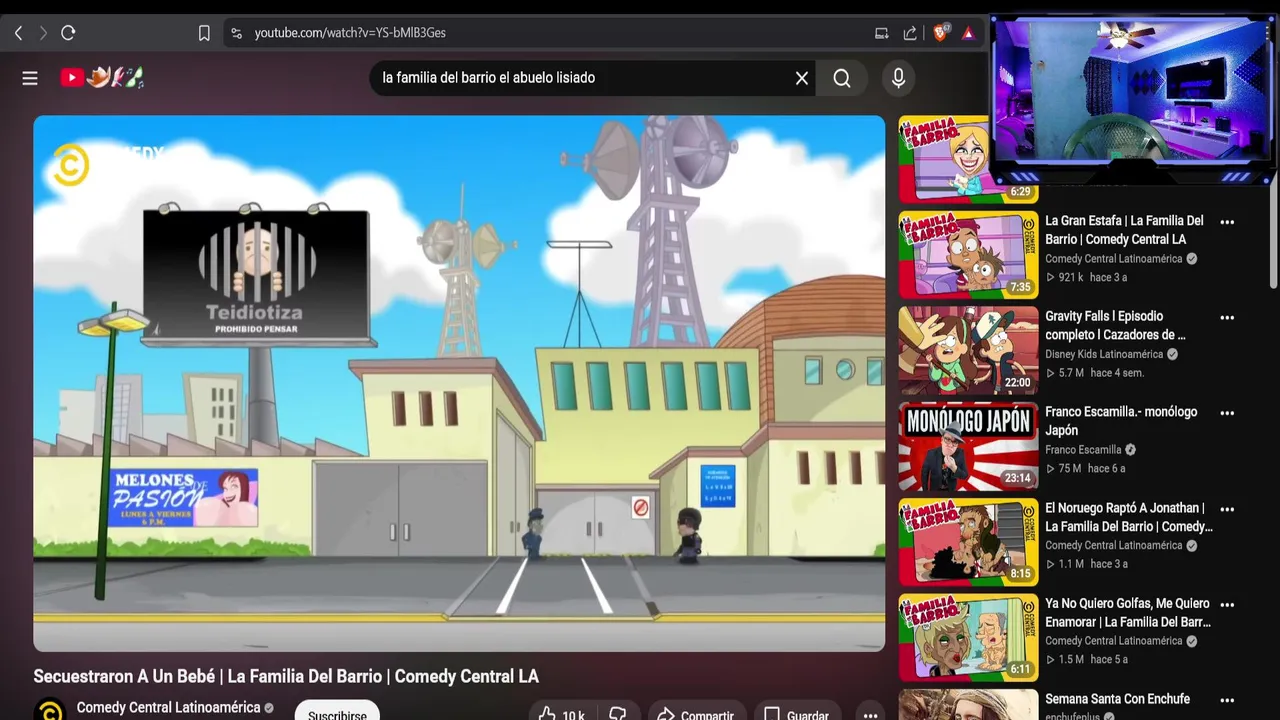Save the video with Guardar
The height and width of the screenshot is (720, 1280).
tap(797, 714)
